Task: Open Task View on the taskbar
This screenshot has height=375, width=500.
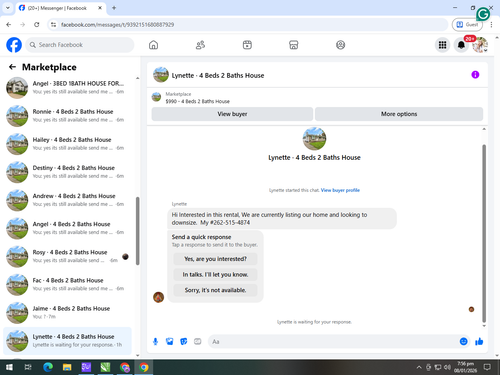Action: (28, 367)
